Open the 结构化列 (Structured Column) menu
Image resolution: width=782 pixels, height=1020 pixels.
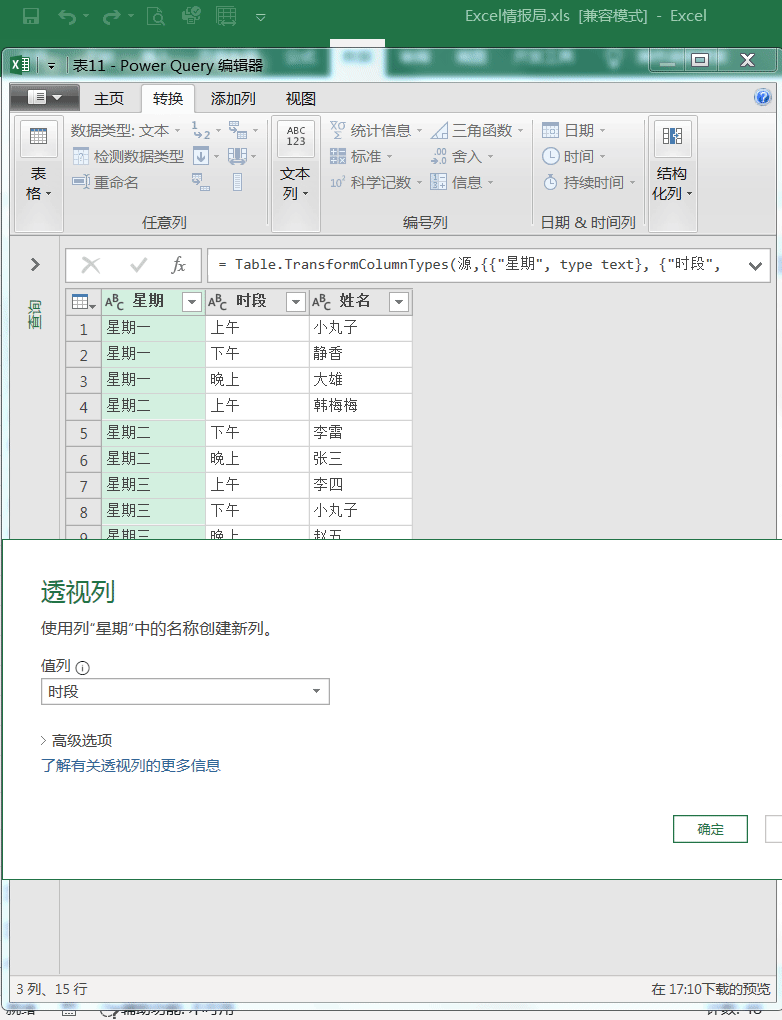pos(672,165)
